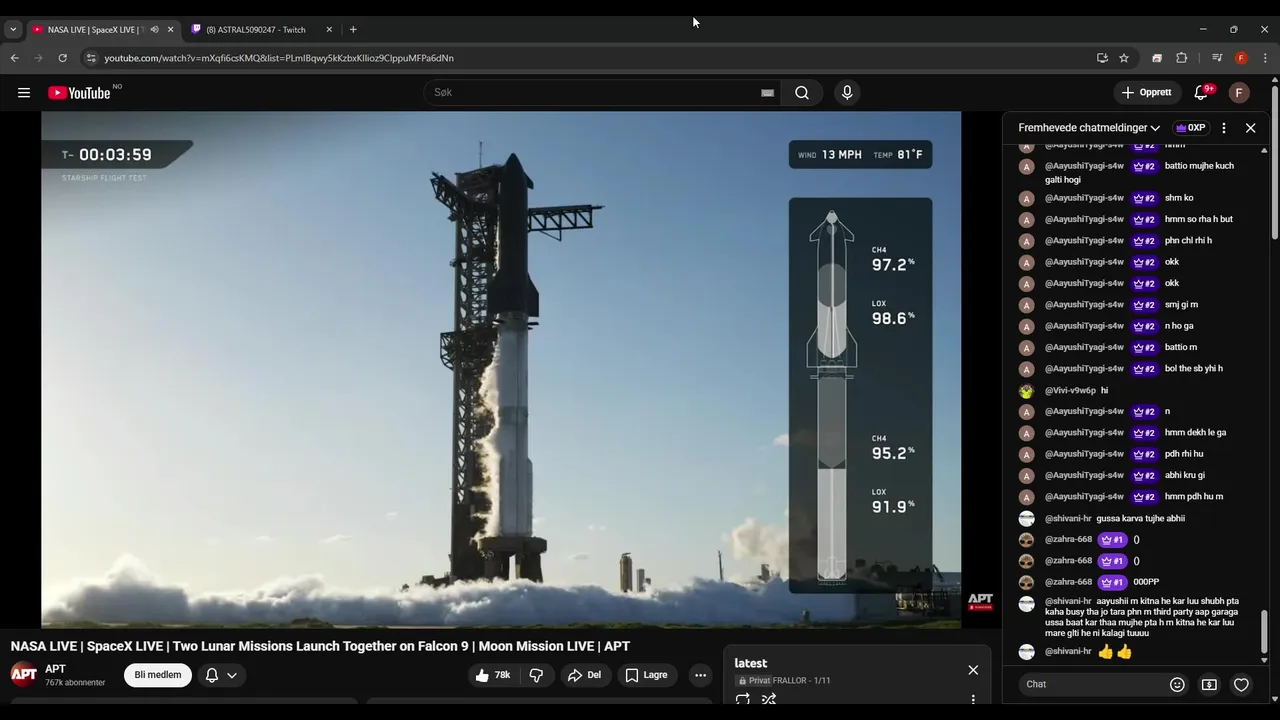Go to YouTube home via logo
Image resolution: width=1280 pixels, height=720 pixels.
tap(80, 93)
